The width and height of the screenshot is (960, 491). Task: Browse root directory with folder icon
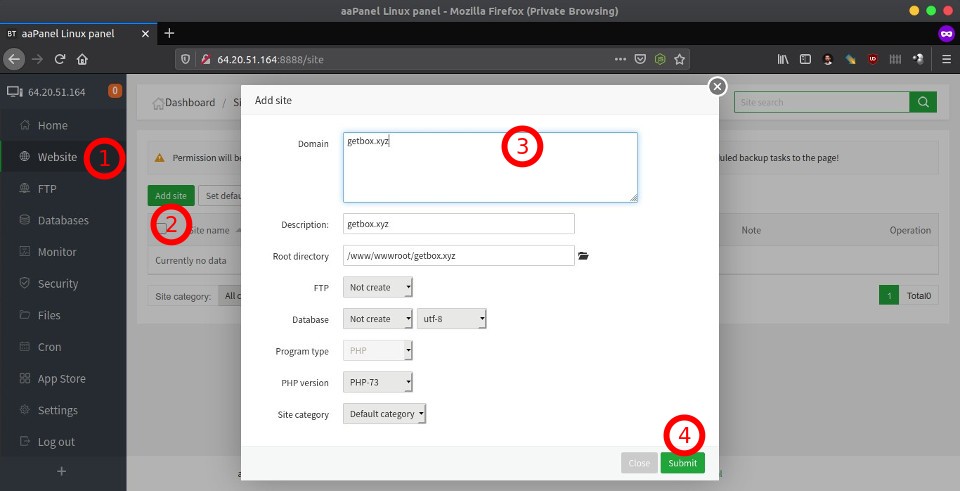(583, 256)
